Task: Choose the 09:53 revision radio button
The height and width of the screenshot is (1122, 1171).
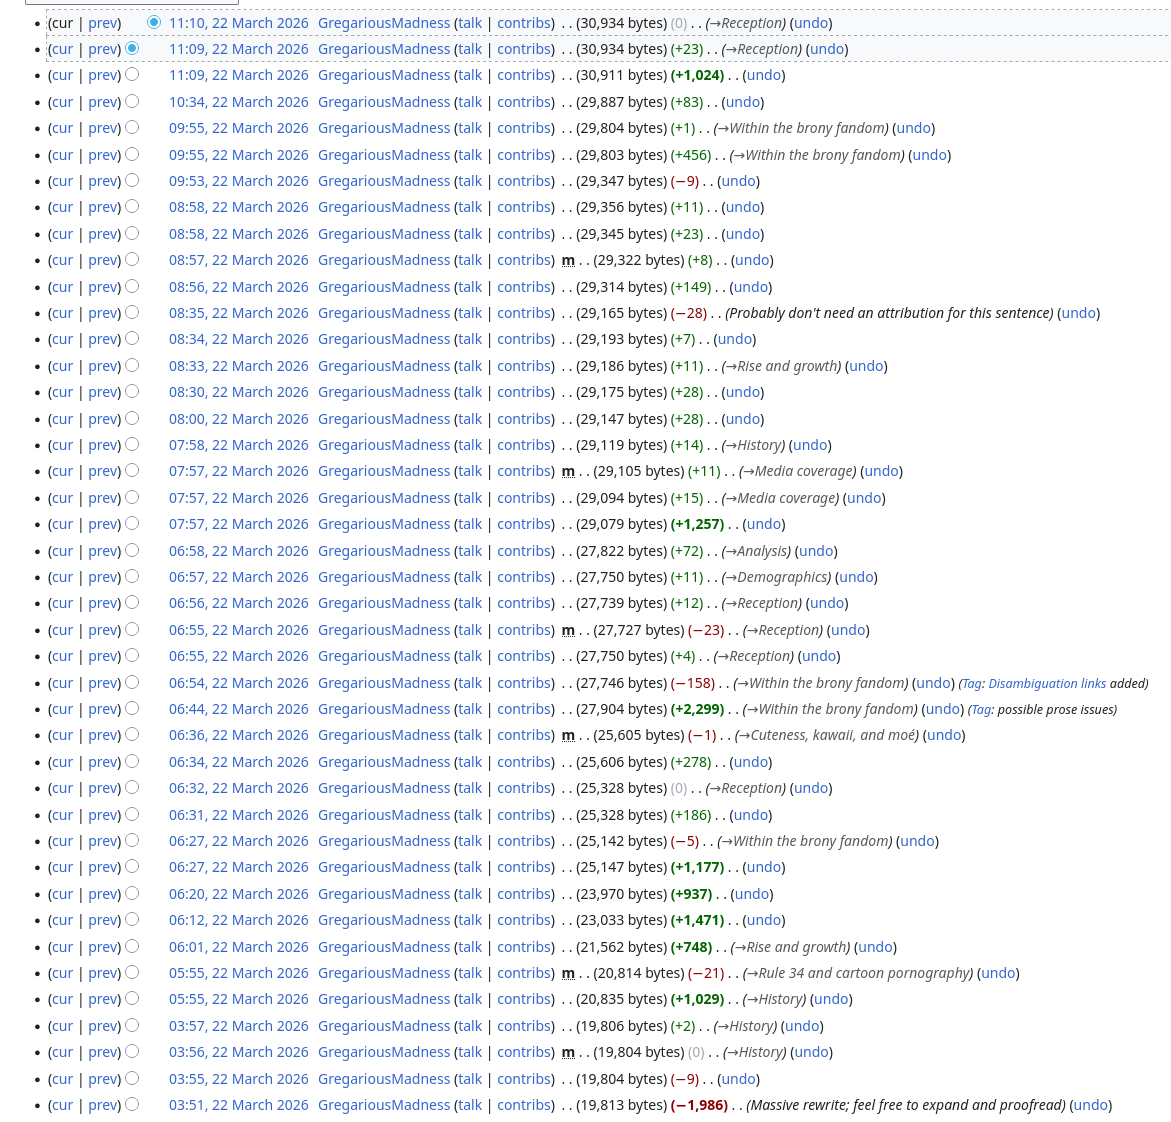Action: pos(132,181)
